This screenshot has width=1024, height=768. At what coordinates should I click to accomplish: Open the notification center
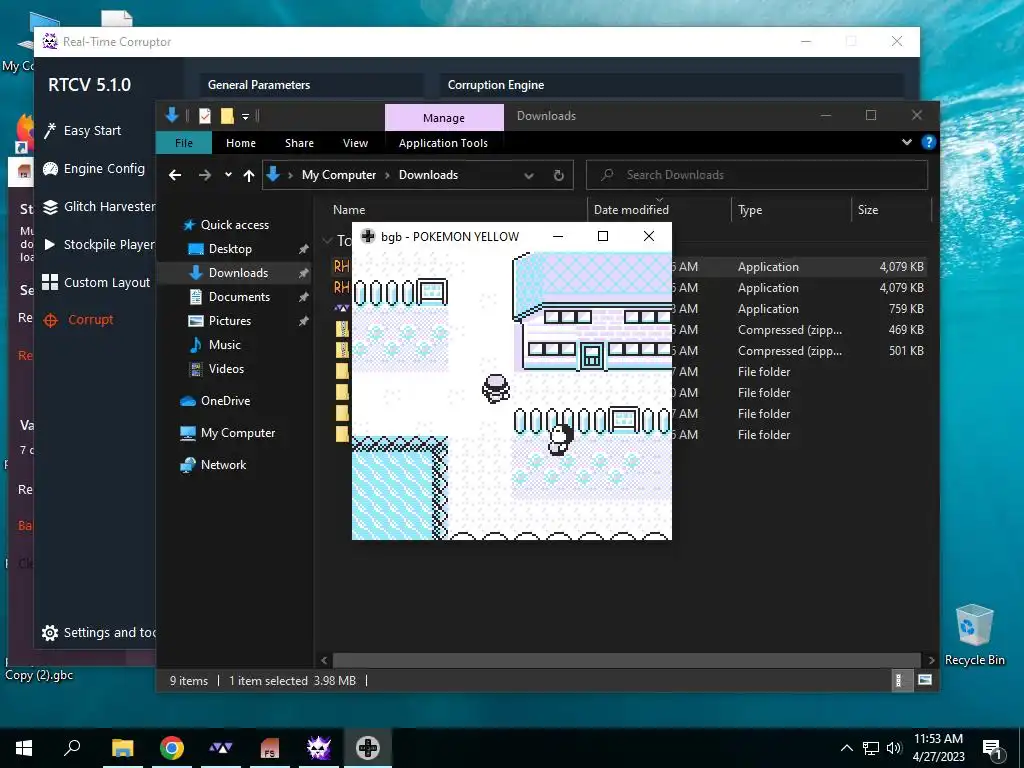[992, 750]
